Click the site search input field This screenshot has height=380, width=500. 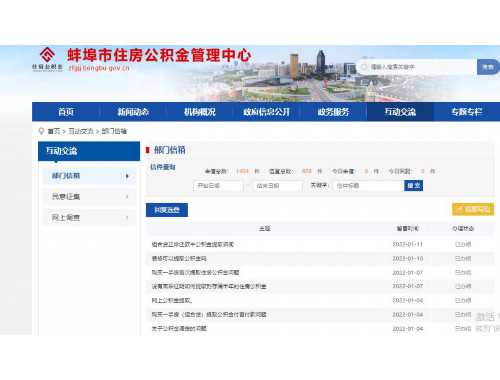coord(417,67)
